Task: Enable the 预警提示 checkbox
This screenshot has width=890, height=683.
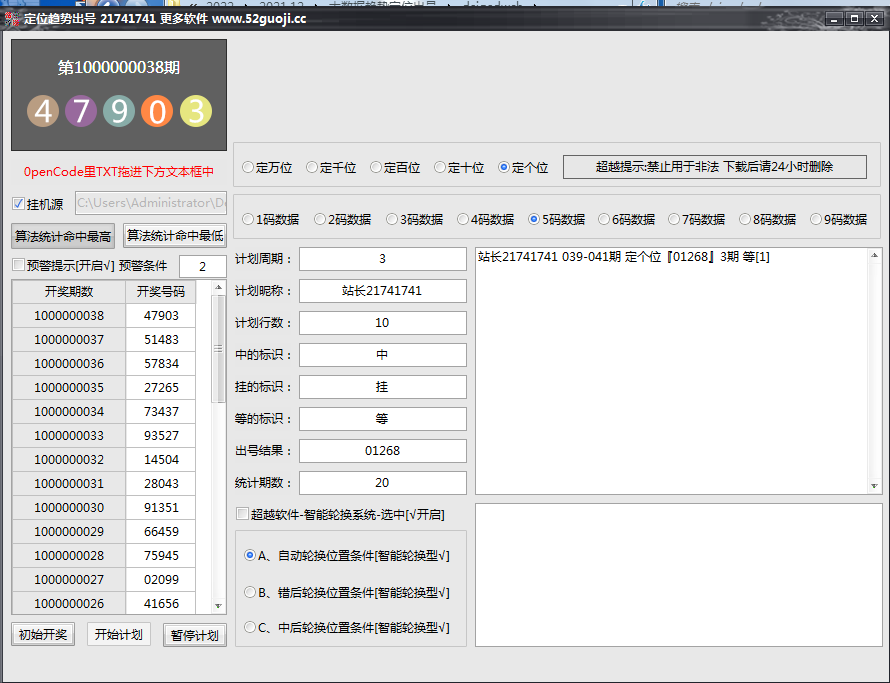Action: 18,265
